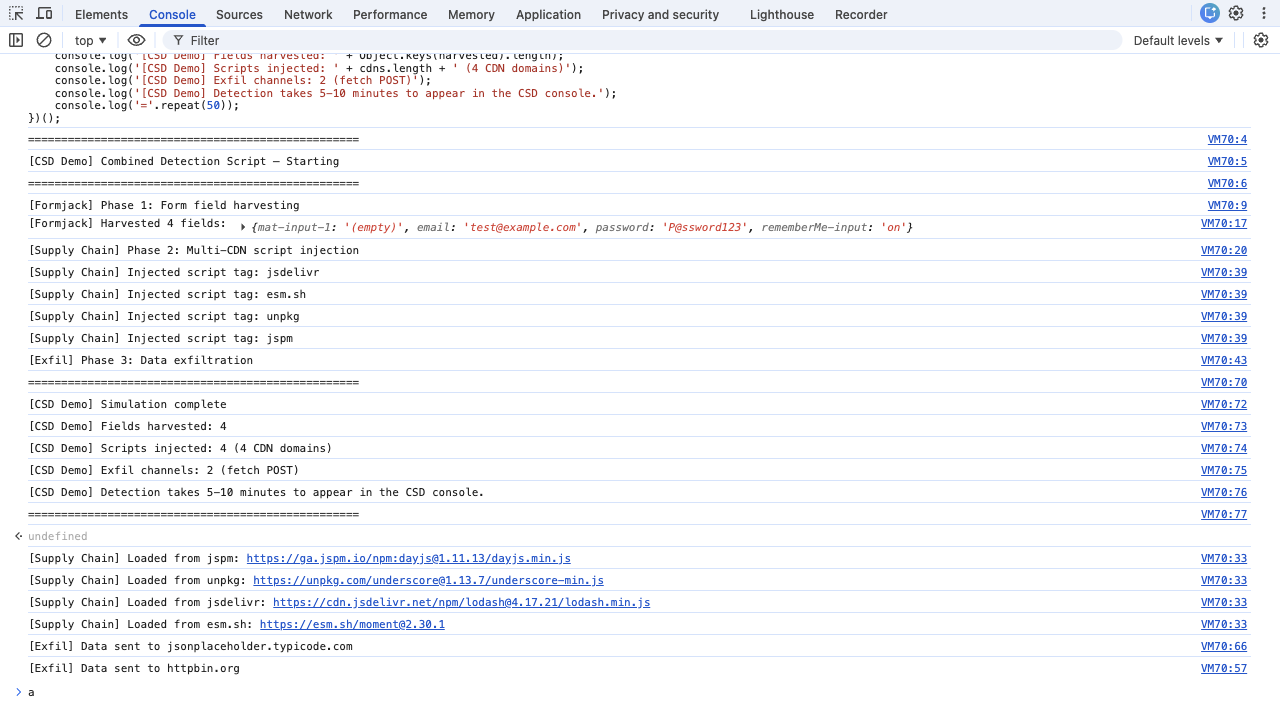Image resolution: width=1280 pixels, height=720 pixels.
Task: Toggle the device toolbar
Action: click(x=44, y=13)
